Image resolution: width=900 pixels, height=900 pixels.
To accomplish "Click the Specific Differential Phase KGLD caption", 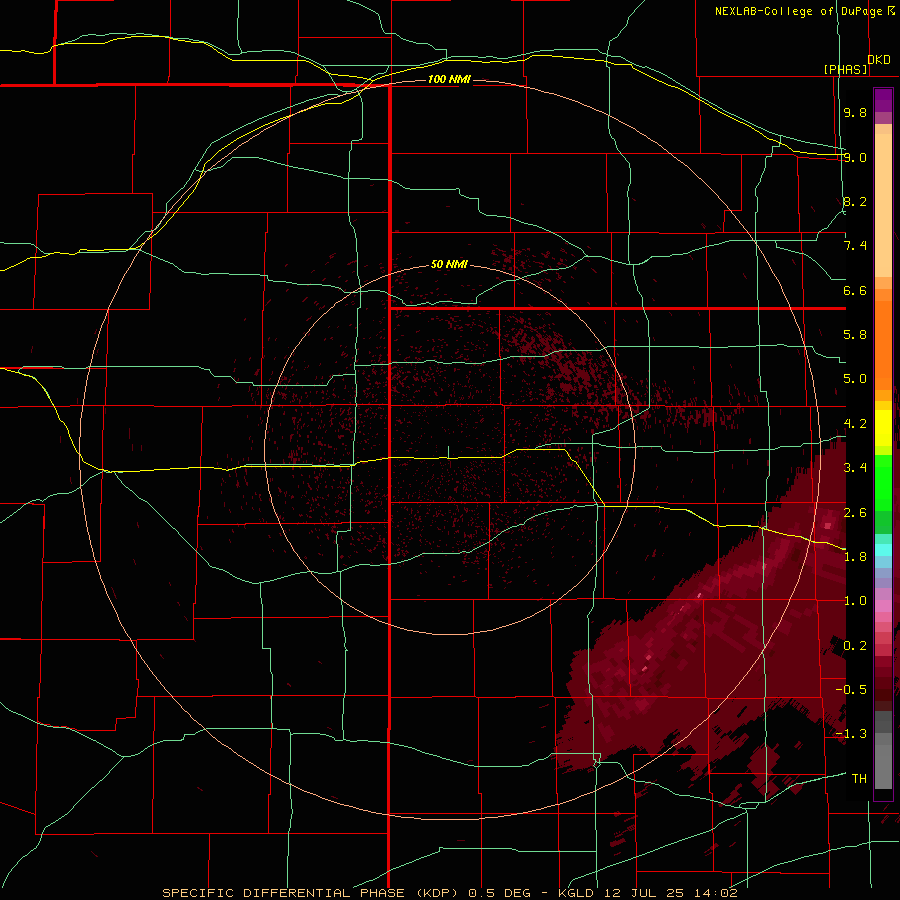I will [x=449, y=893].
